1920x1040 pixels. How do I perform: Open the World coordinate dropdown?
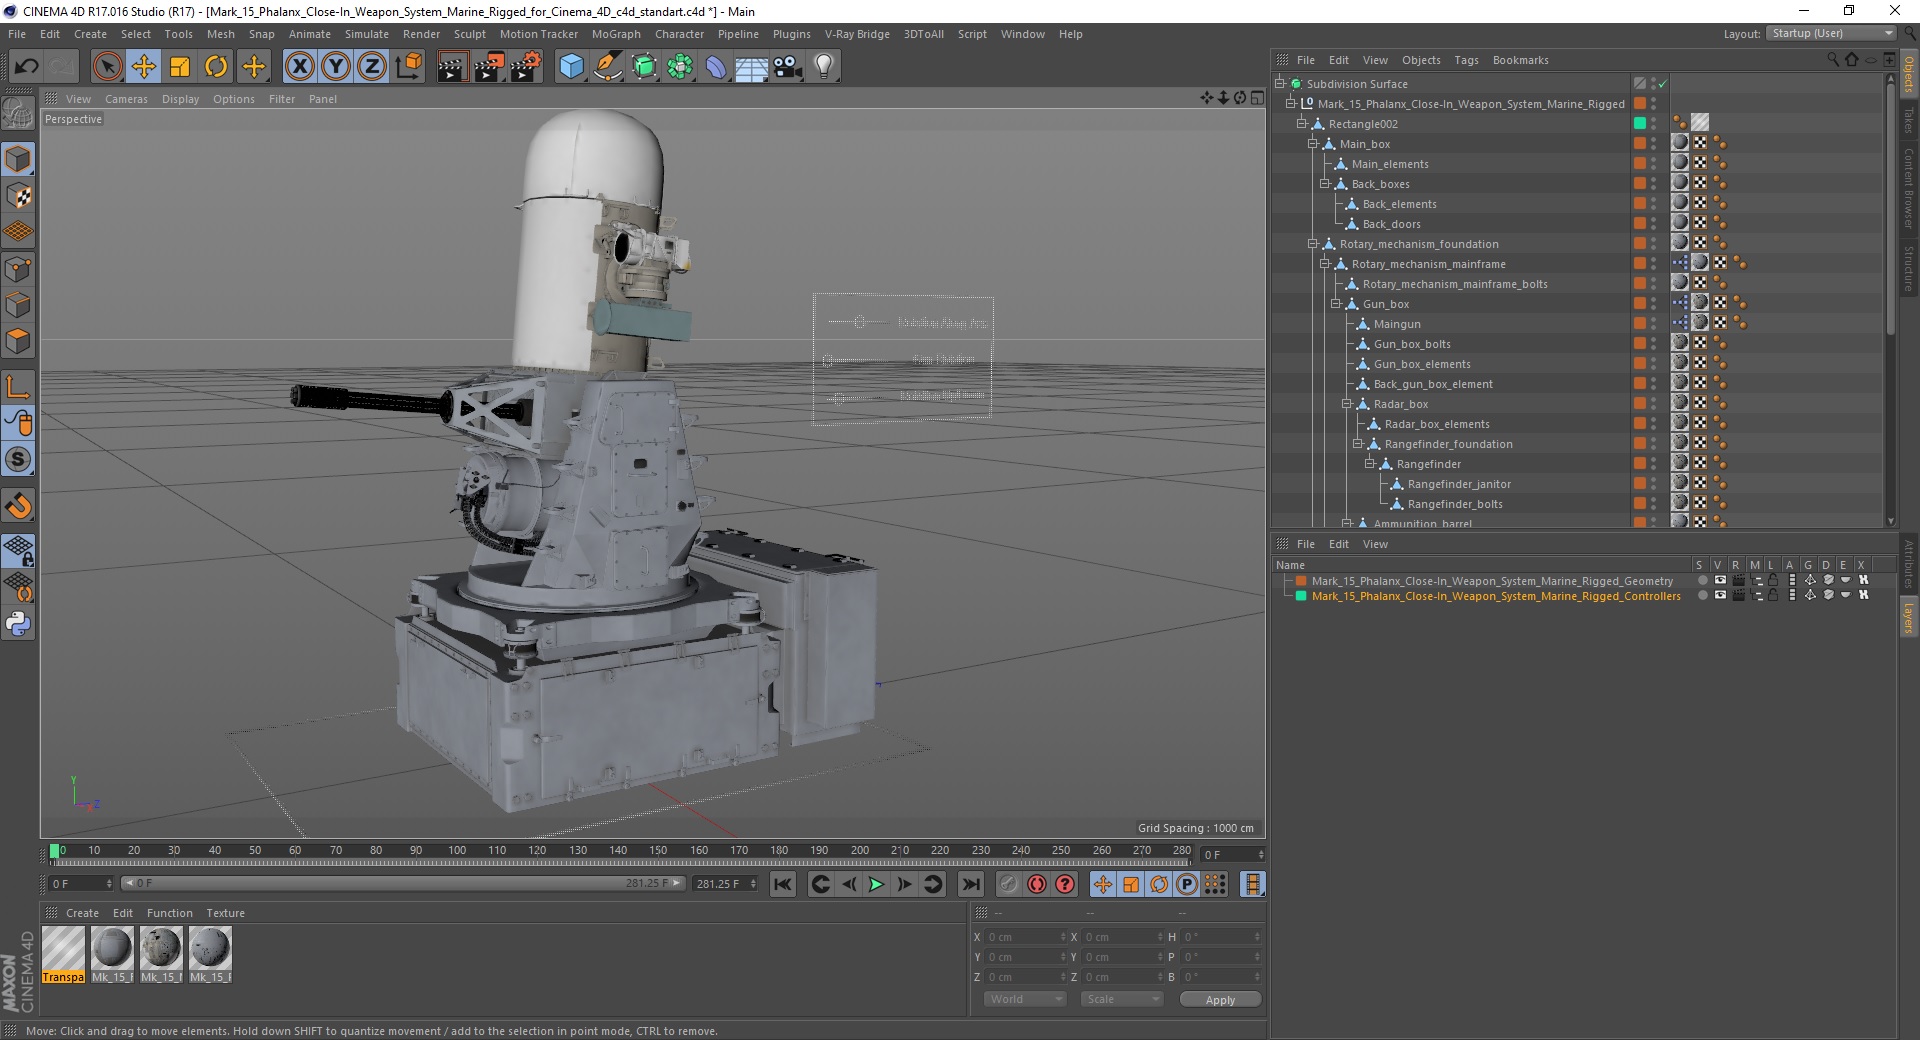pyautogui.click(x=1025, y=999)
